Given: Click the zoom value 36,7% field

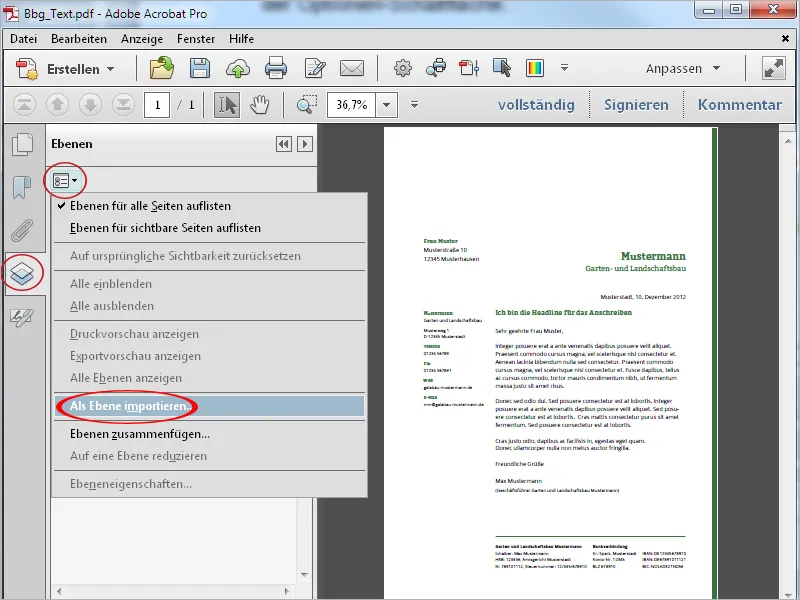Looking at the screenshot, I should coord(352,105).
